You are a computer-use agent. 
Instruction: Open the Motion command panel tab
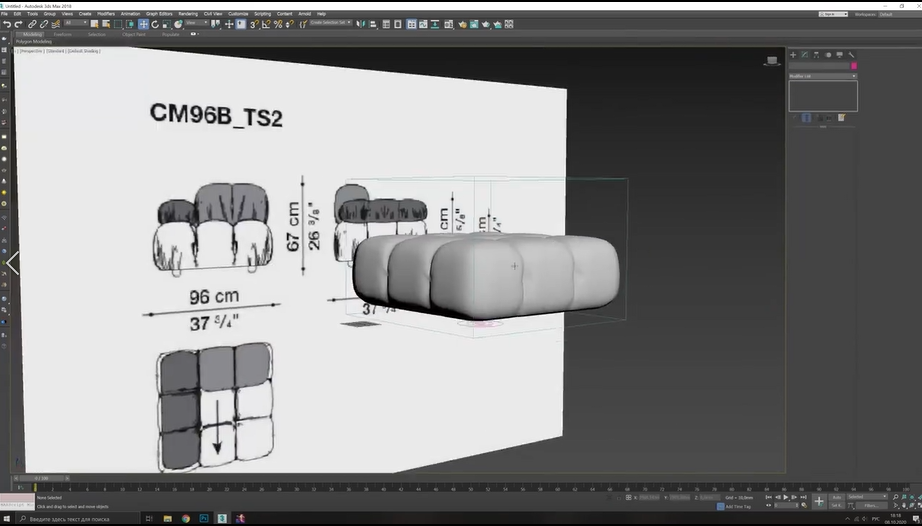click(x=828, y=55)
